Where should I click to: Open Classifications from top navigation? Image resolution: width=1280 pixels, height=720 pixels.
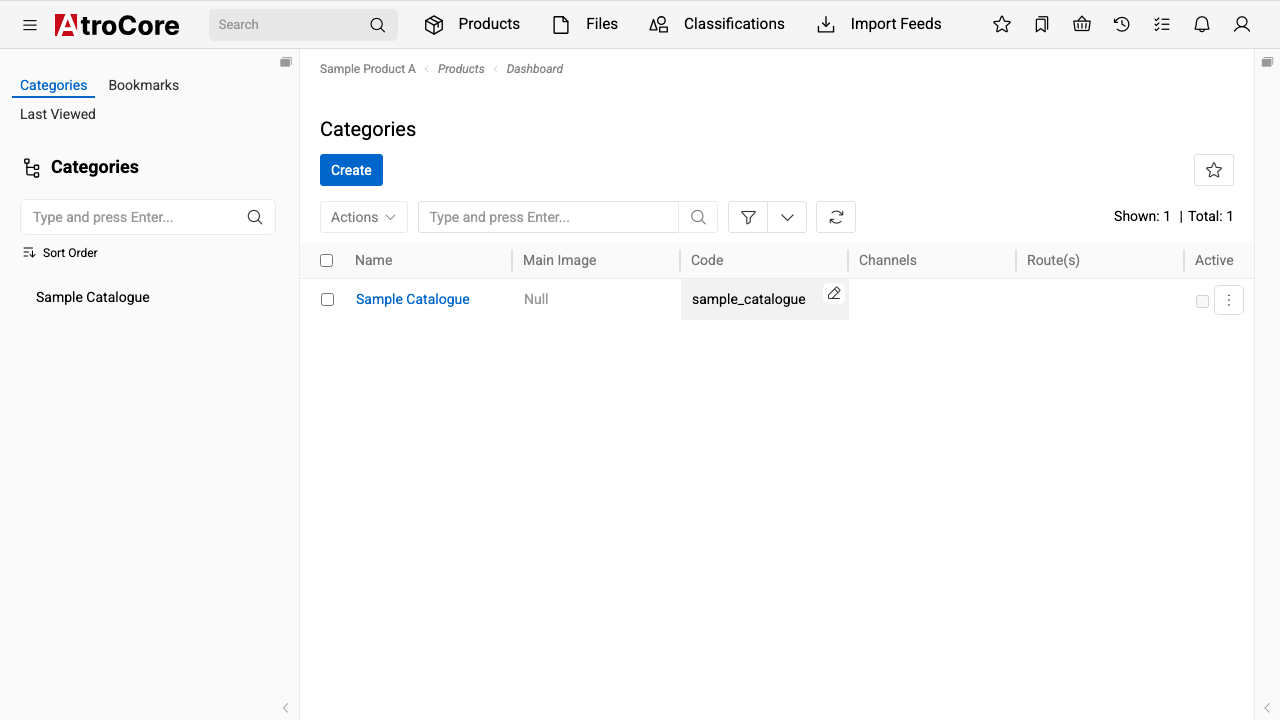[x=717, y=24]
